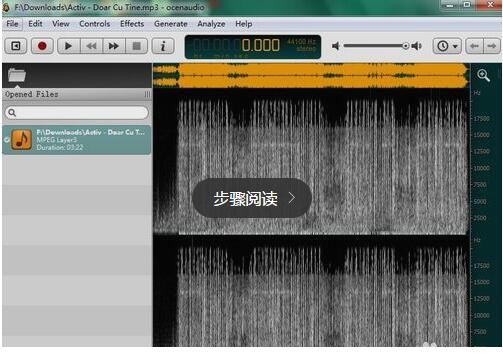Click the lower channel spectrogram
Screen dimensions: 503x360
tap(311, 292)
